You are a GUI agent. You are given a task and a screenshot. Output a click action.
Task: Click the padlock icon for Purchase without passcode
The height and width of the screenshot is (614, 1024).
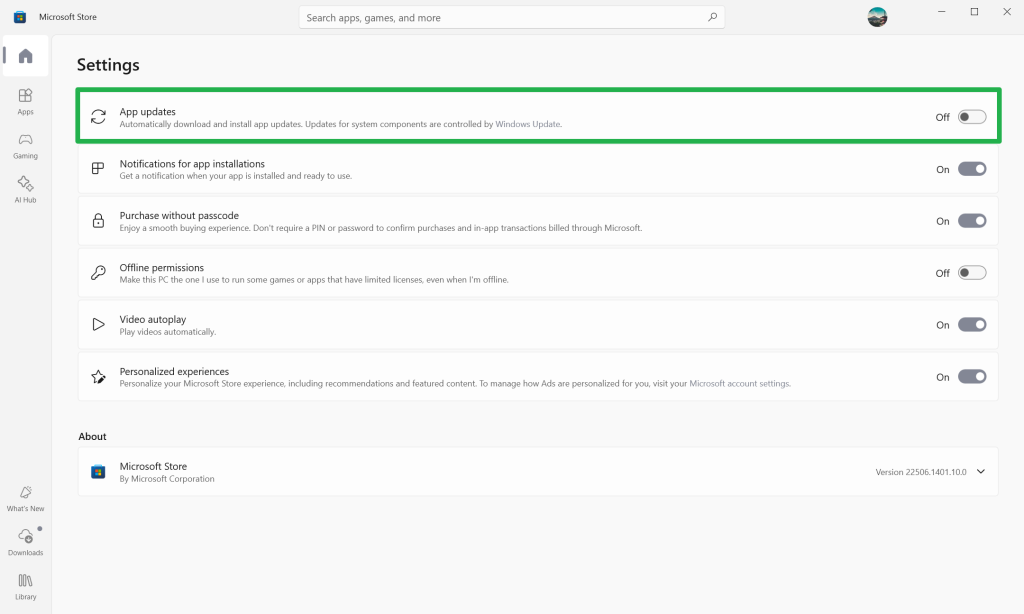(98, 220)
